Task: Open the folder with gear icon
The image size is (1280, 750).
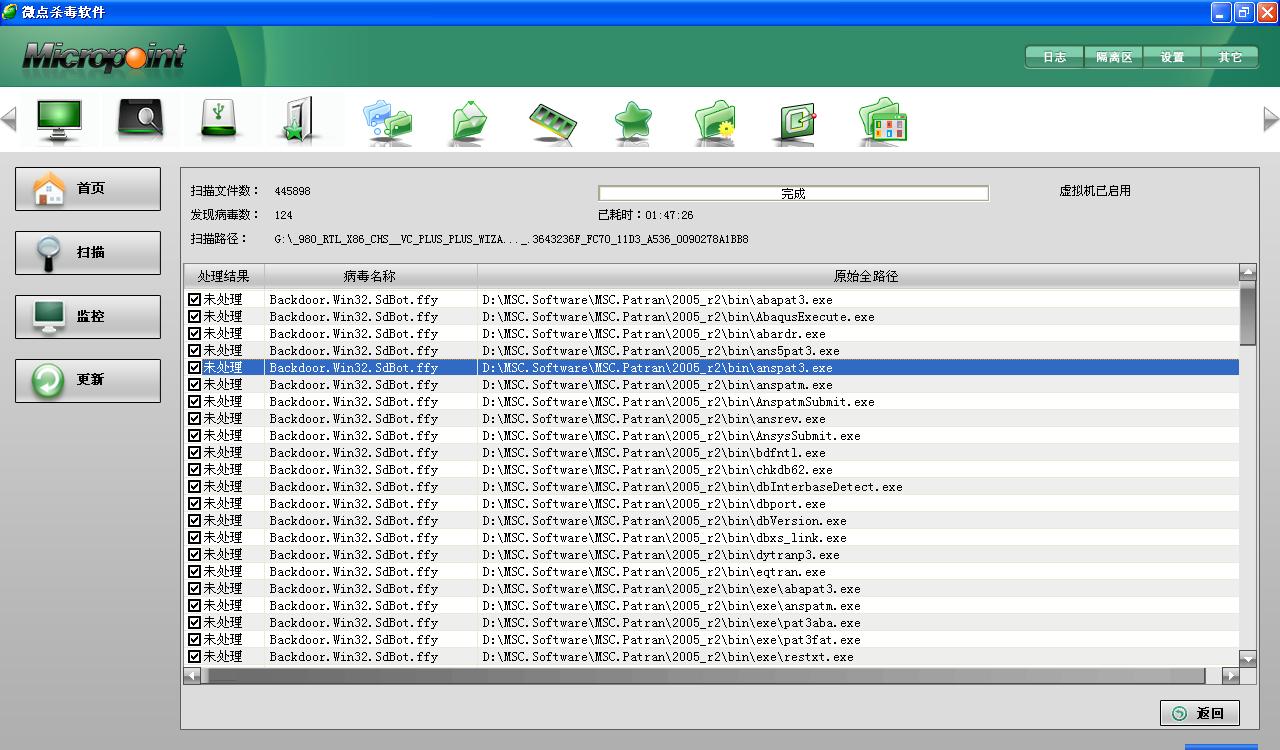Action: tap(716, 121)
